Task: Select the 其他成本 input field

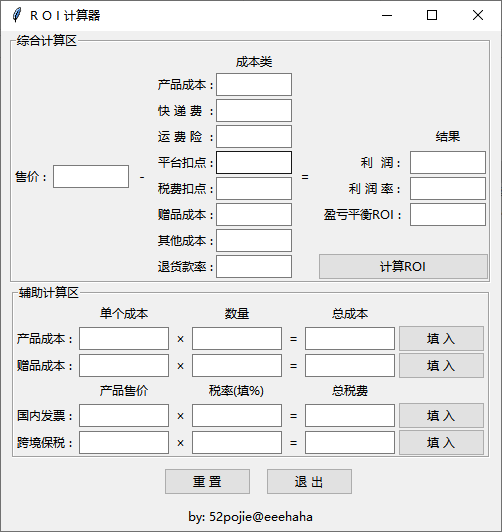Action: pyautogui.click(x=254, y=241)
